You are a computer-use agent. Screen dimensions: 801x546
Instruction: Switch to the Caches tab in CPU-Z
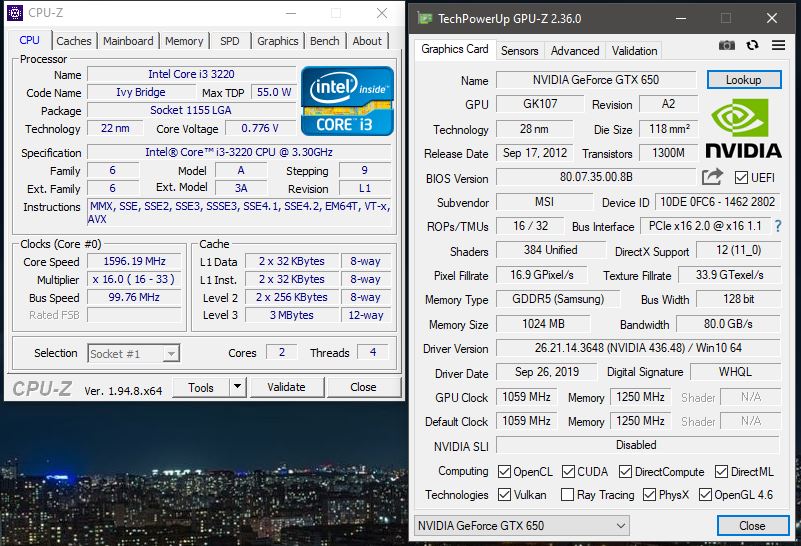click(74, 41)
